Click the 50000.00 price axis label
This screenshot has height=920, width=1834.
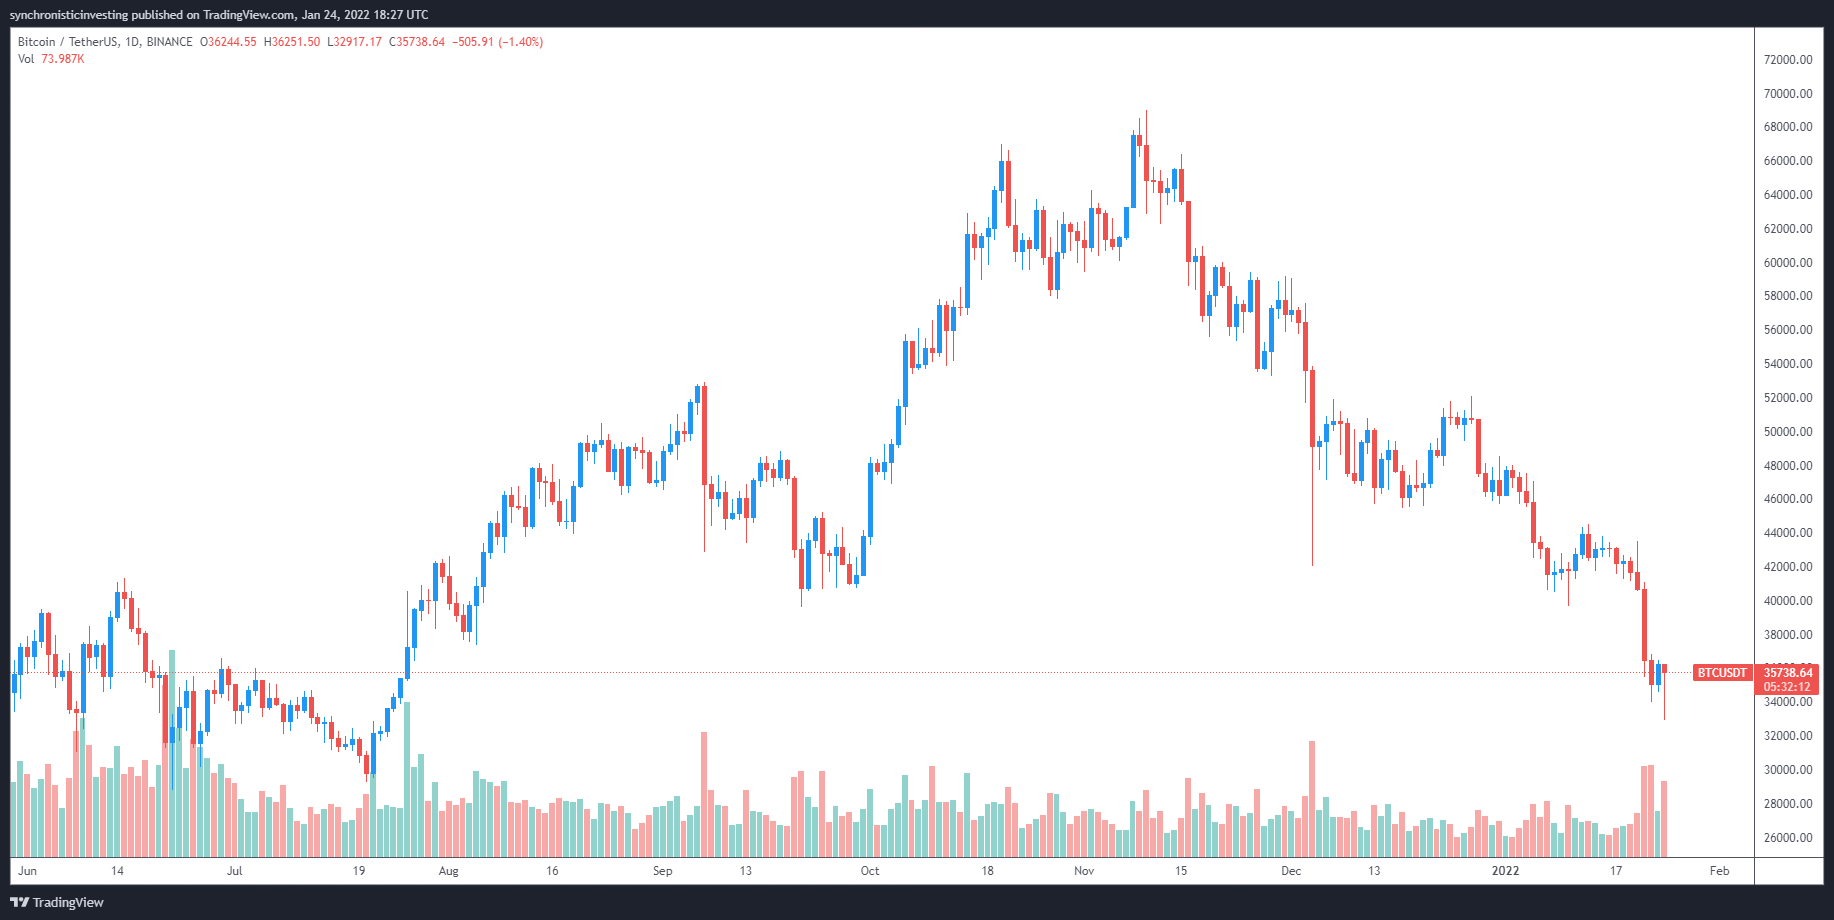[x=1788, y=432]
